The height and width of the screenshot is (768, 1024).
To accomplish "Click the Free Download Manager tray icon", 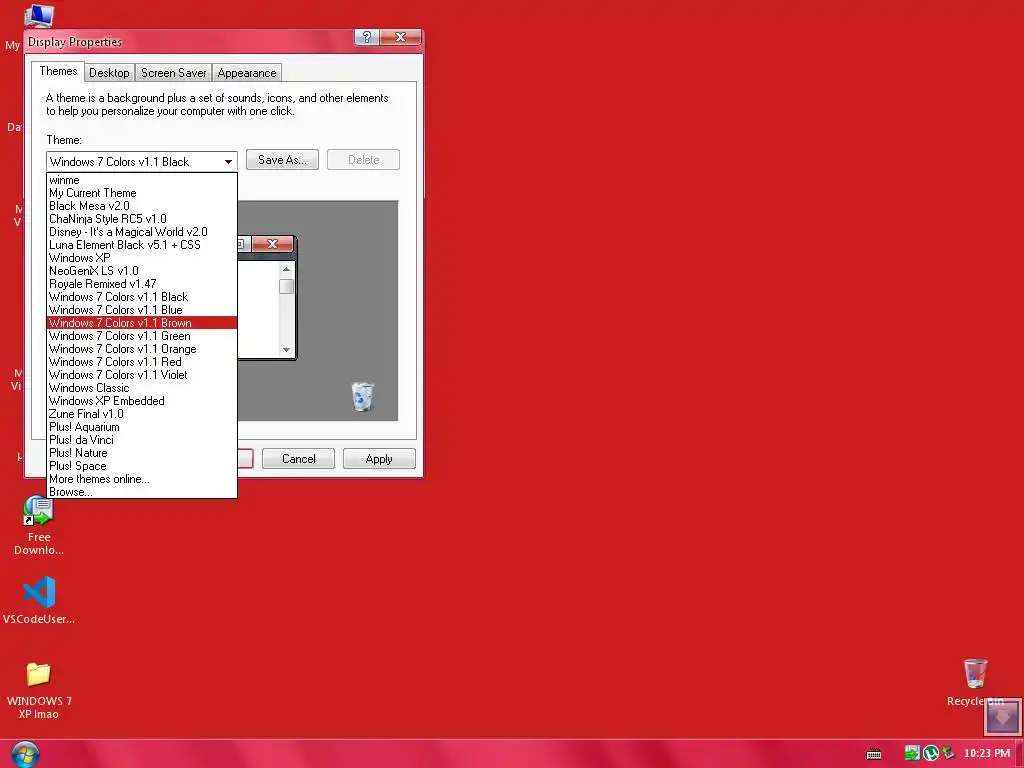I will (912, 753).
